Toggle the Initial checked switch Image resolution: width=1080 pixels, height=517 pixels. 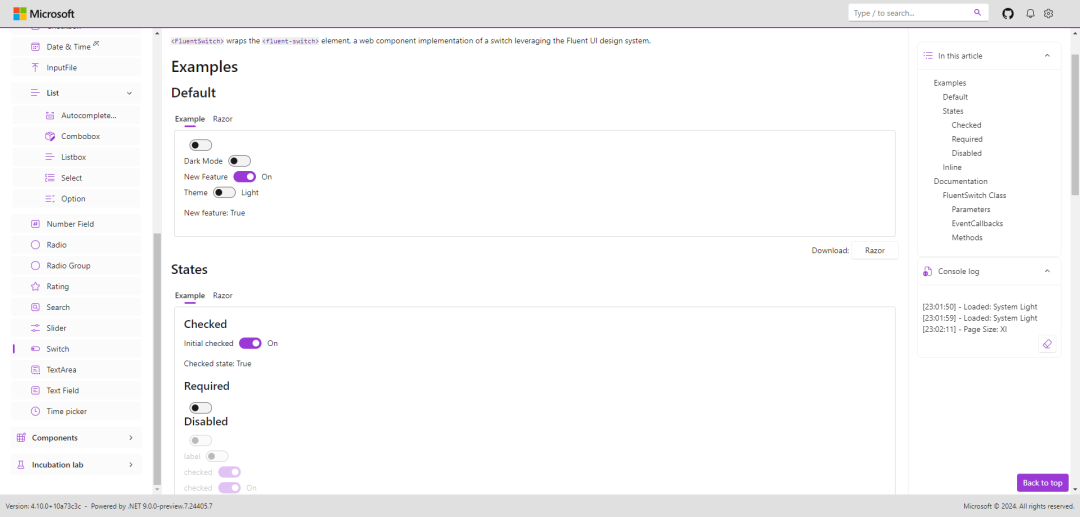pos(250,343)
